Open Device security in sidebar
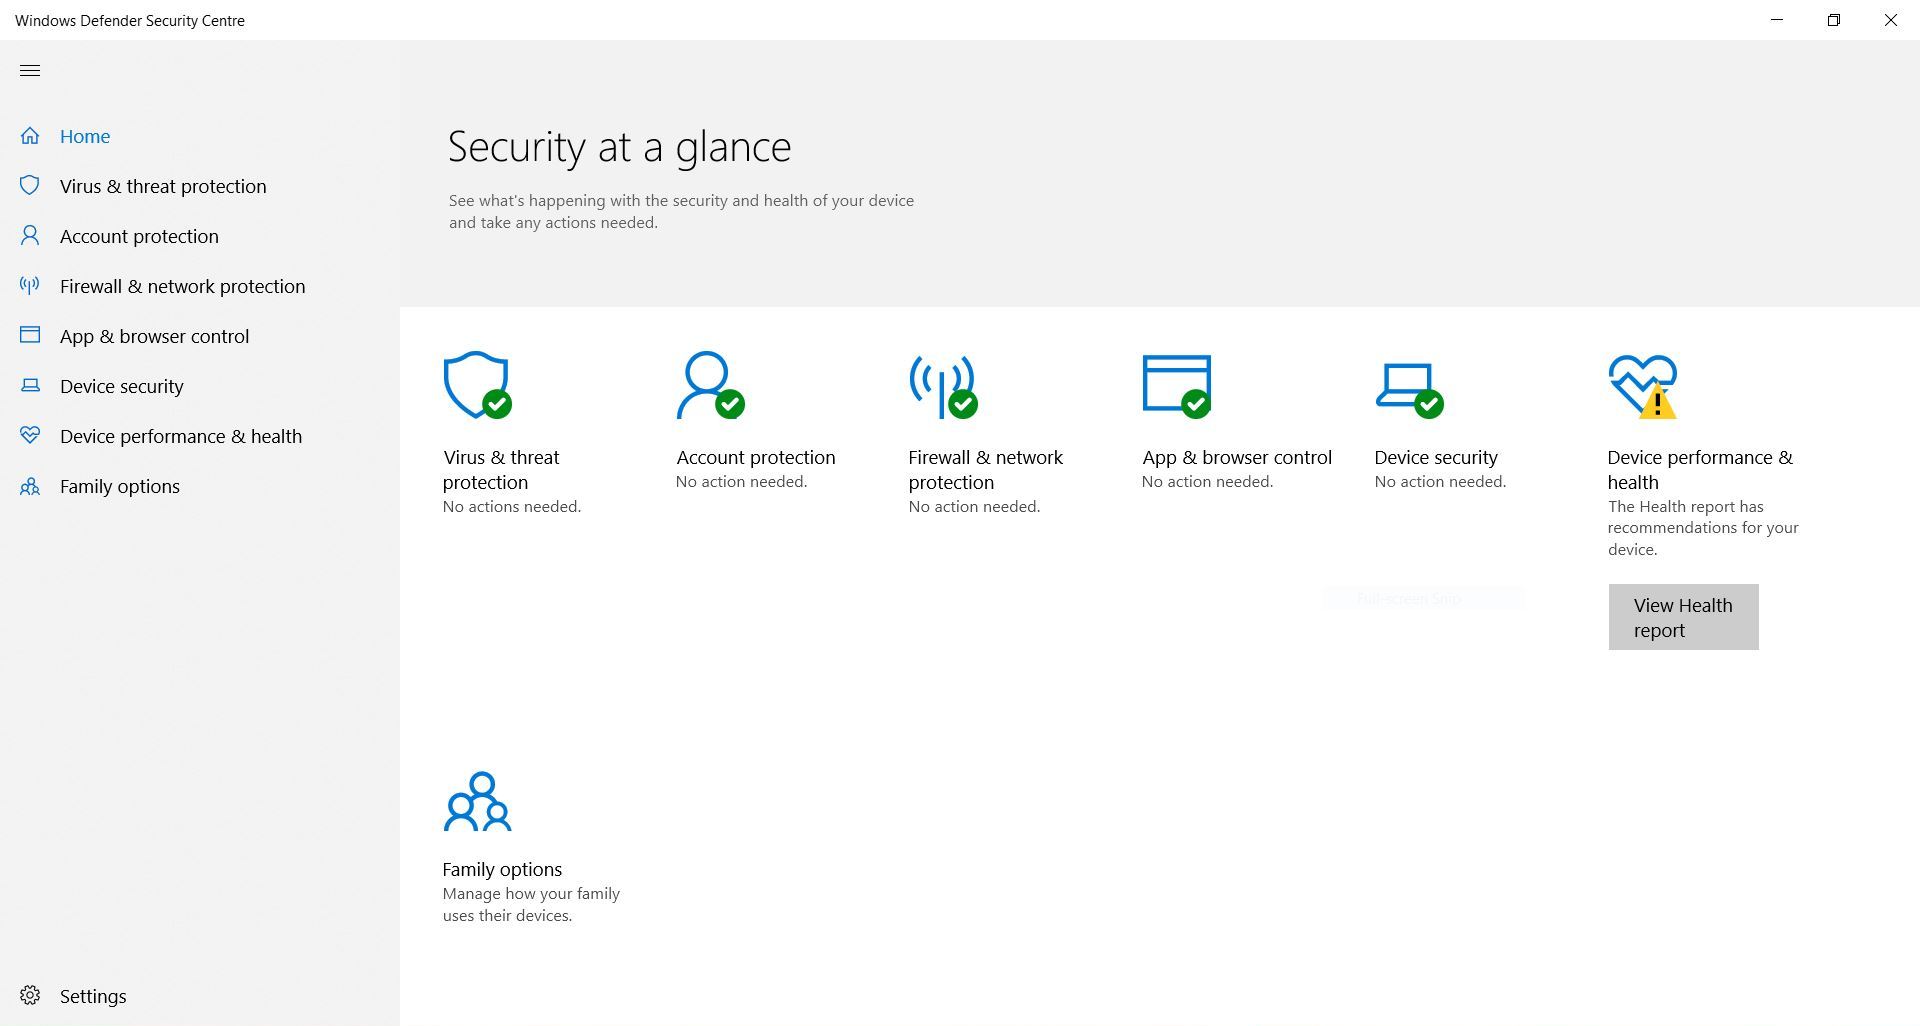The height and width of the screenshot is (1026, 1920). coord(122,386)
